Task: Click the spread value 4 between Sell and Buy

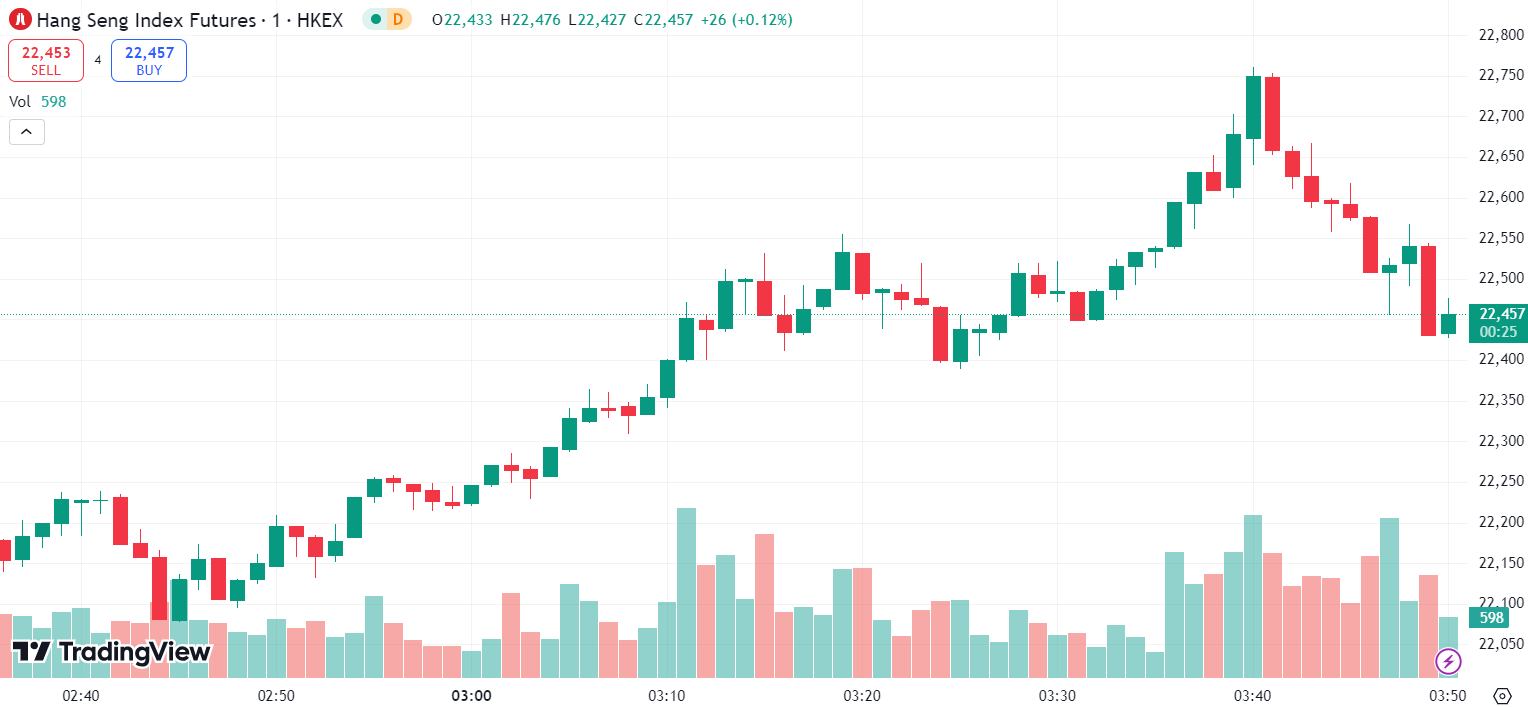Action: pos(98,60)
